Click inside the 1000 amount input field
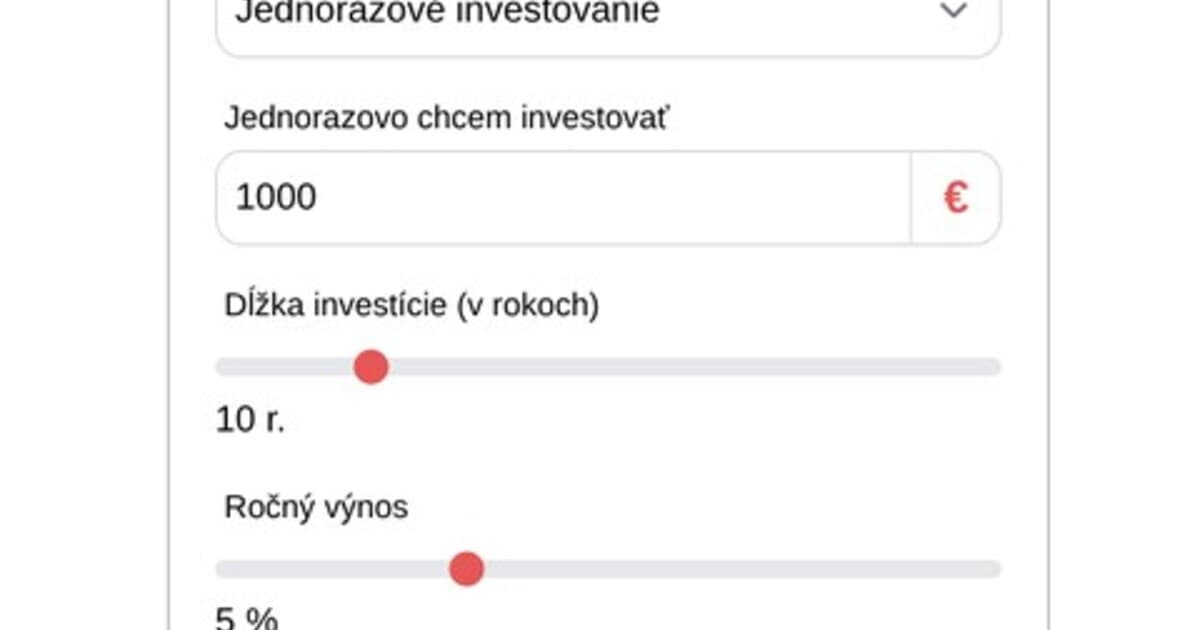Image resolution: width=1200 pixels, height=630 pixels. click(500, 197)
